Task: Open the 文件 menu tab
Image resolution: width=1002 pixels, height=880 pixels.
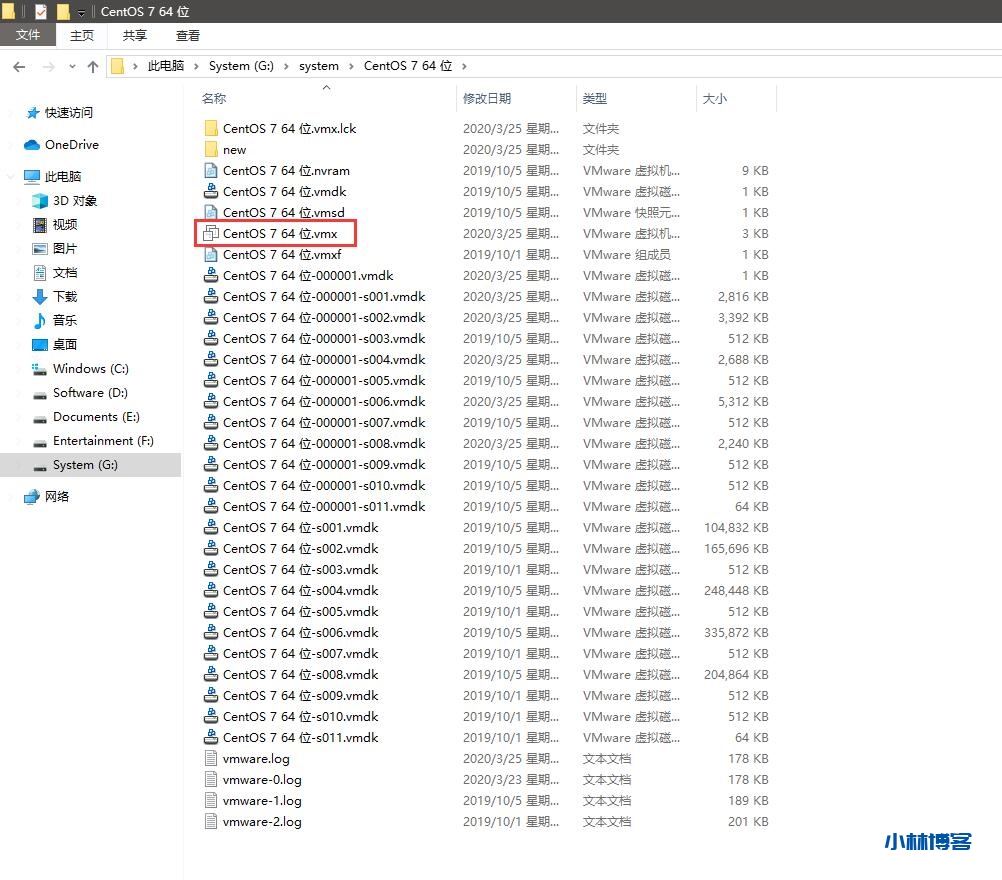Action: (x=28, y=35)
